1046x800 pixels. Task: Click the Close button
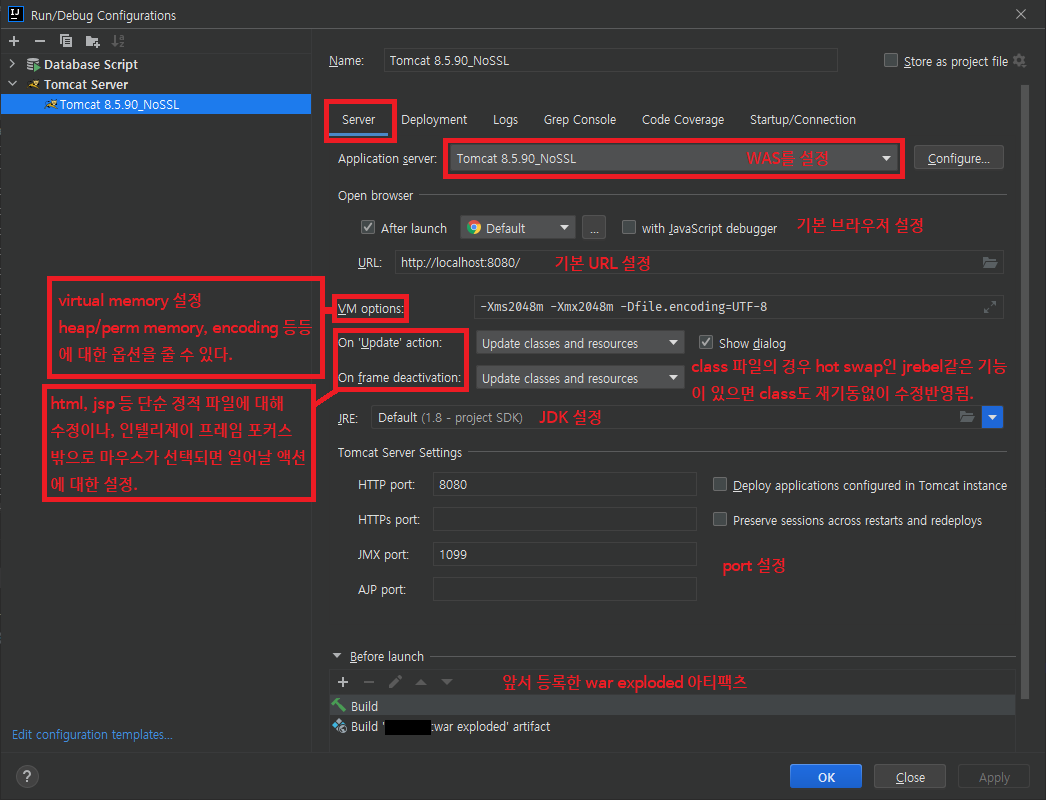click(910, 777)
